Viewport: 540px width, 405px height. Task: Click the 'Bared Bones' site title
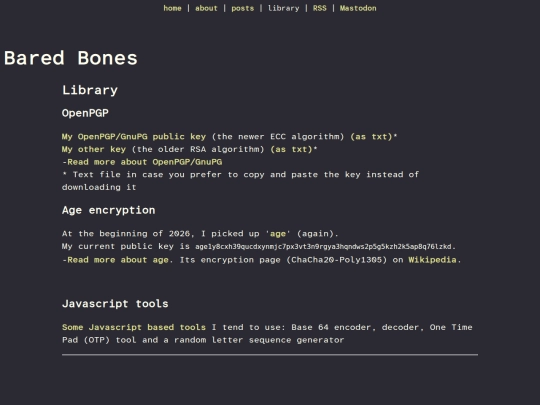coord(71,58)
